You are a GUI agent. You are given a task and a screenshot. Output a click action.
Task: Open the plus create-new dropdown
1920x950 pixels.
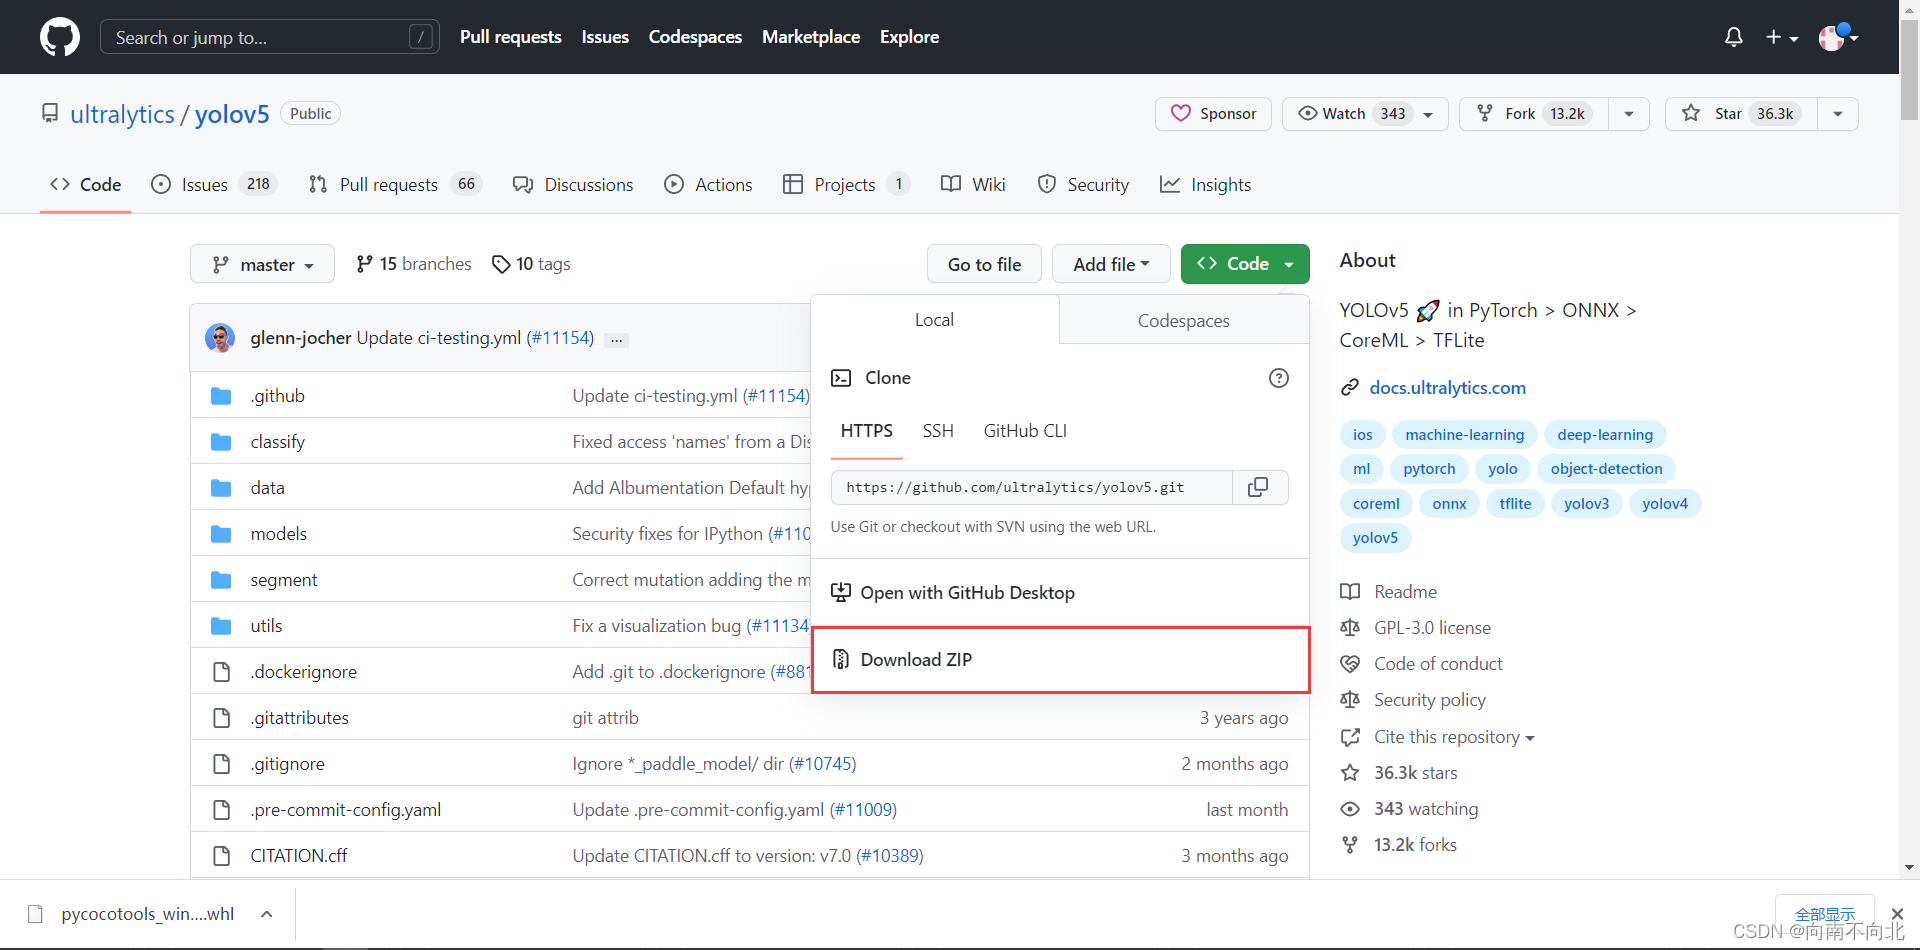(1782, 37)
